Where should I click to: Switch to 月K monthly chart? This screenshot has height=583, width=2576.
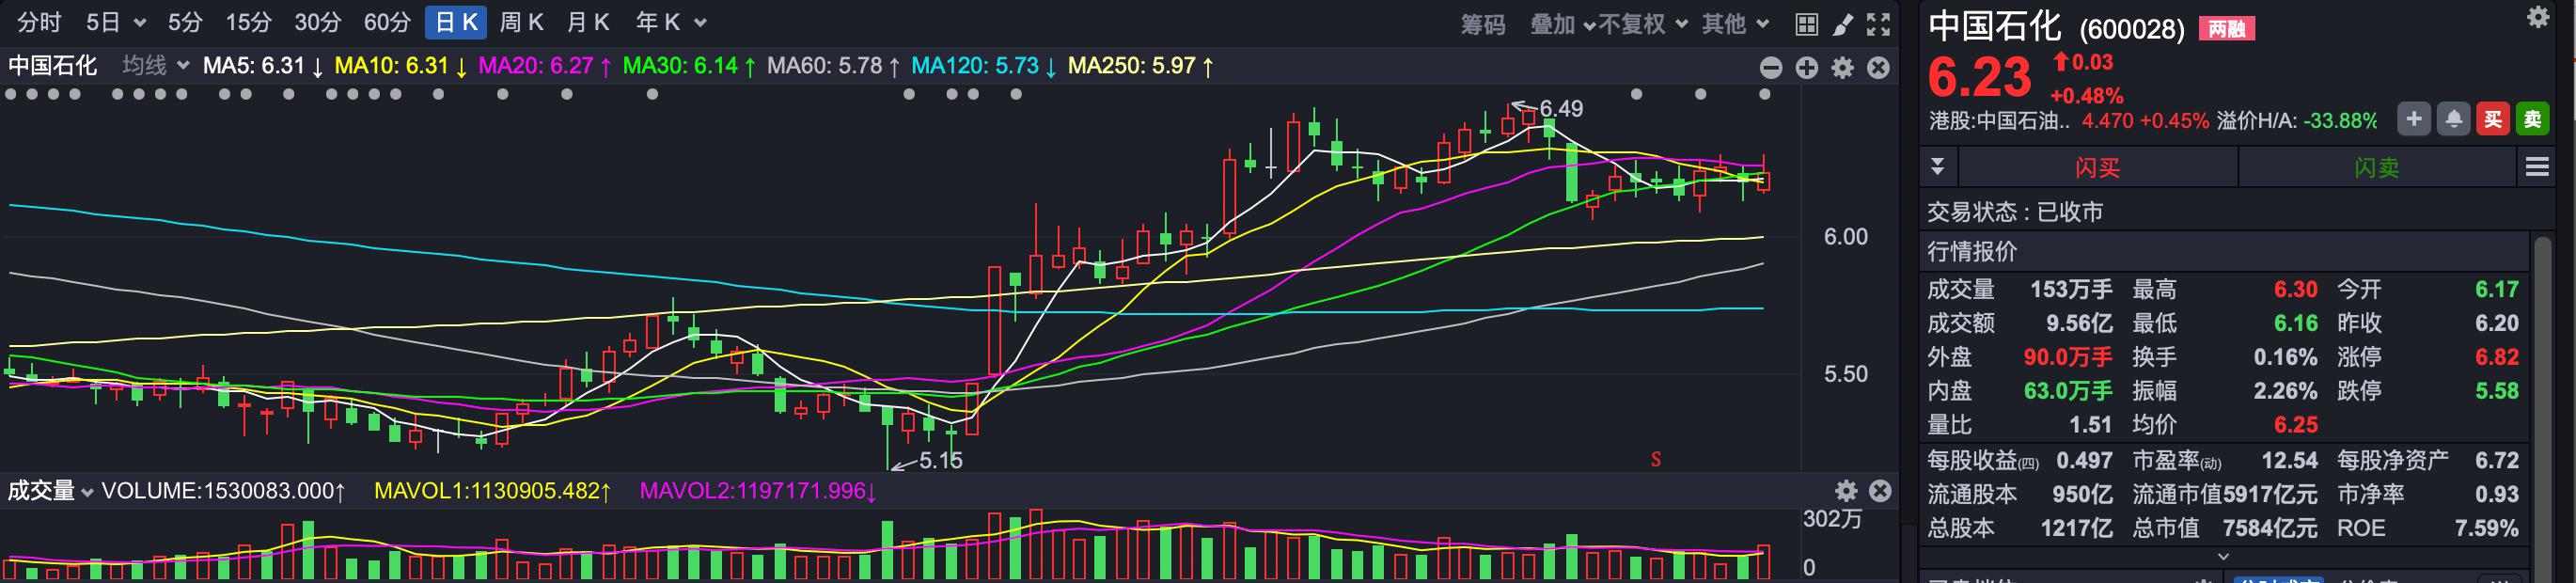(x=588, y=22)
